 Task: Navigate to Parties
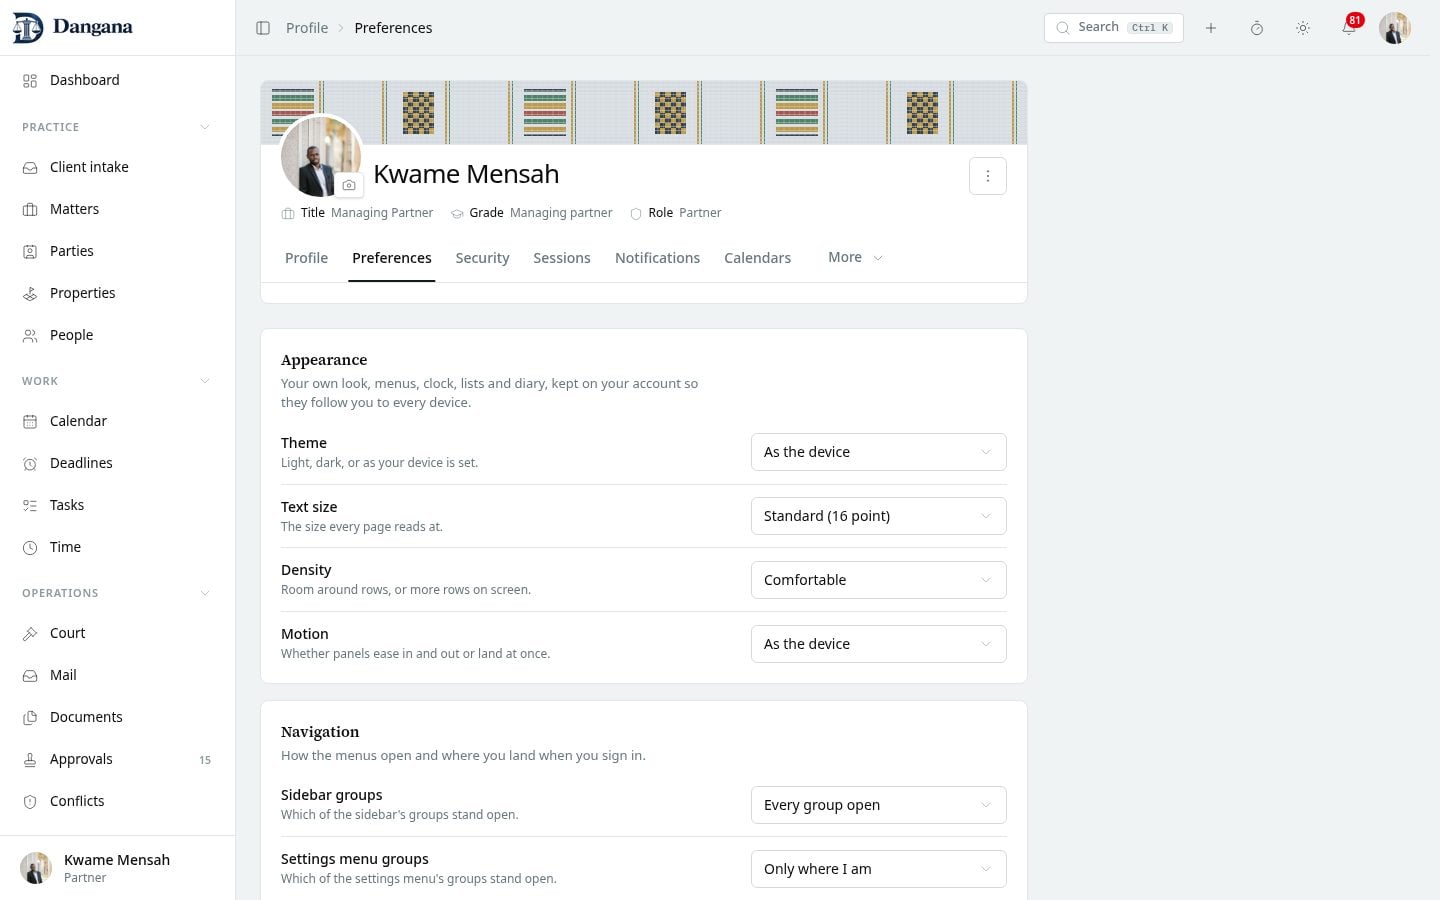(x=118, y=251)
